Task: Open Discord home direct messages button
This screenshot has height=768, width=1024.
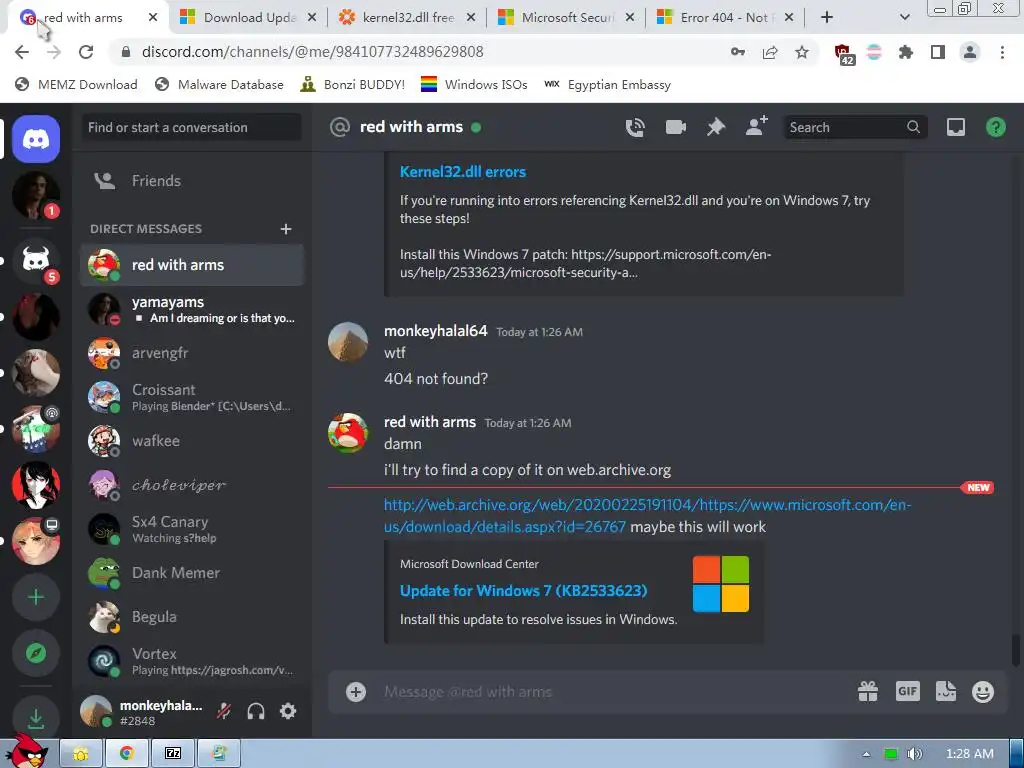Action: (36, 139)
